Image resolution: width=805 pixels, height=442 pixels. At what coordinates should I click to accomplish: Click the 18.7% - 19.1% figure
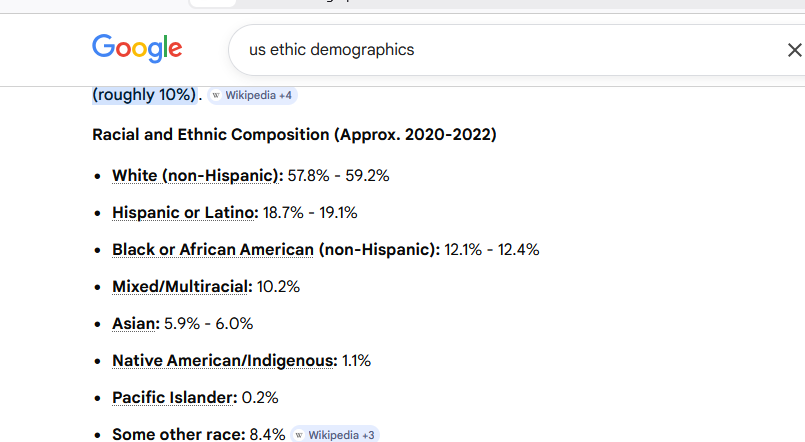point(310,212)
